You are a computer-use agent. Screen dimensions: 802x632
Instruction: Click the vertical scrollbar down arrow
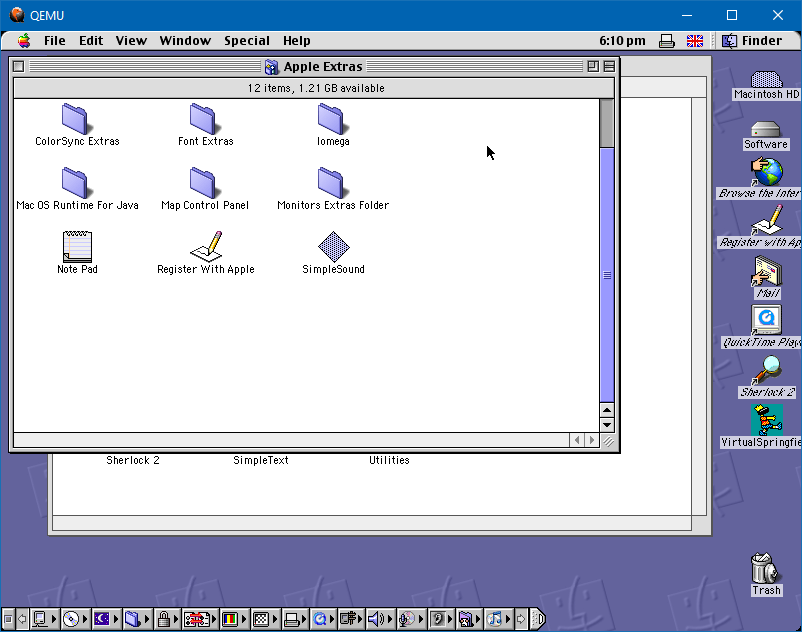click(607, 425)
